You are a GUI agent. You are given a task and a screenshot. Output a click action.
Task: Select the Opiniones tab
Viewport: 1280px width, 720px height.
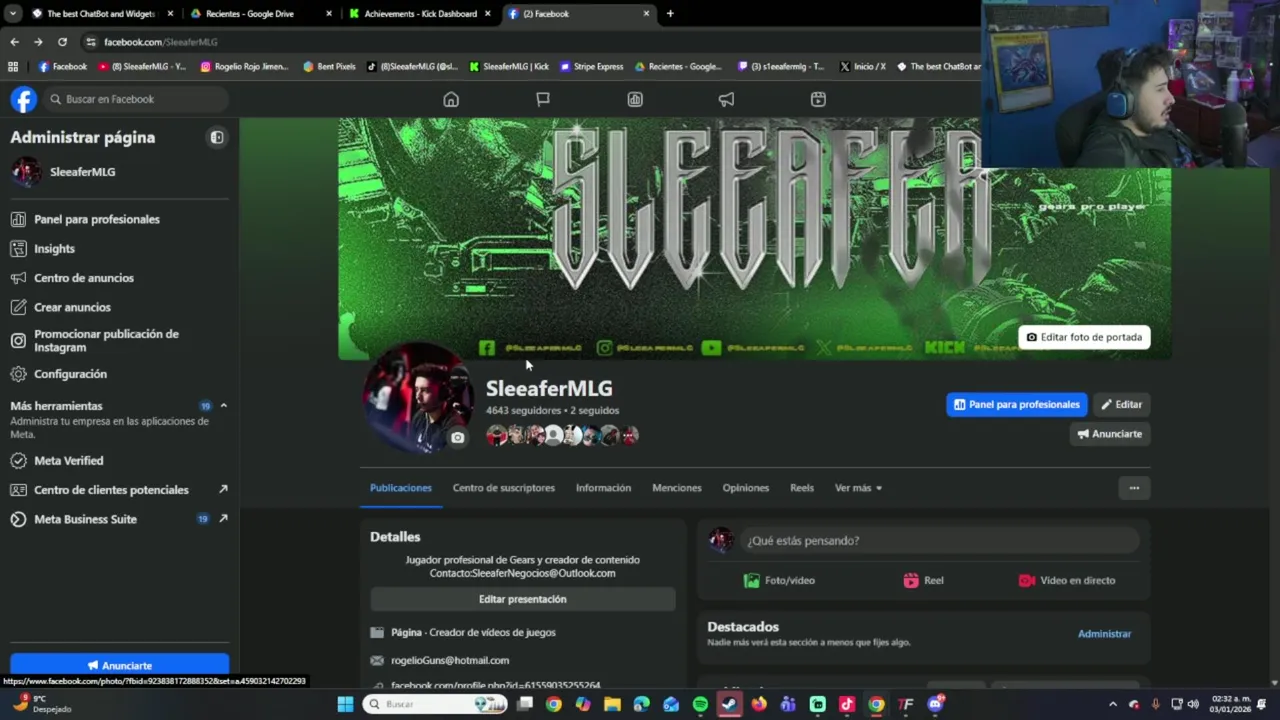click(x=746, y=488)
